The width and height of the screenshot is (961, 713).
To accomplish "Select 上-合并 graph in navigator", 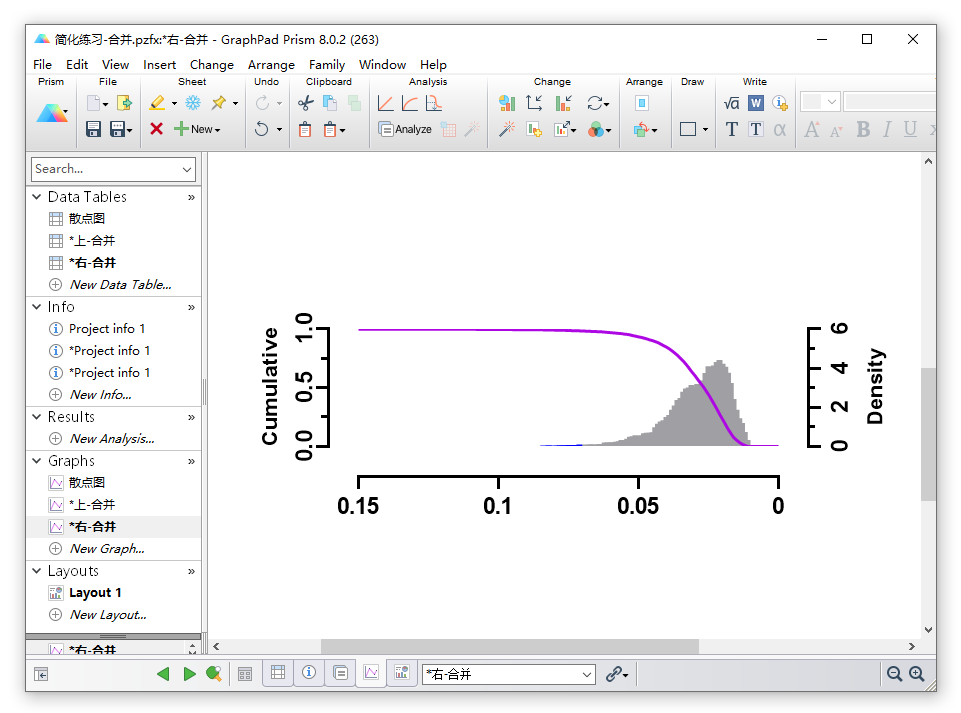I will (x=91, y=505).
